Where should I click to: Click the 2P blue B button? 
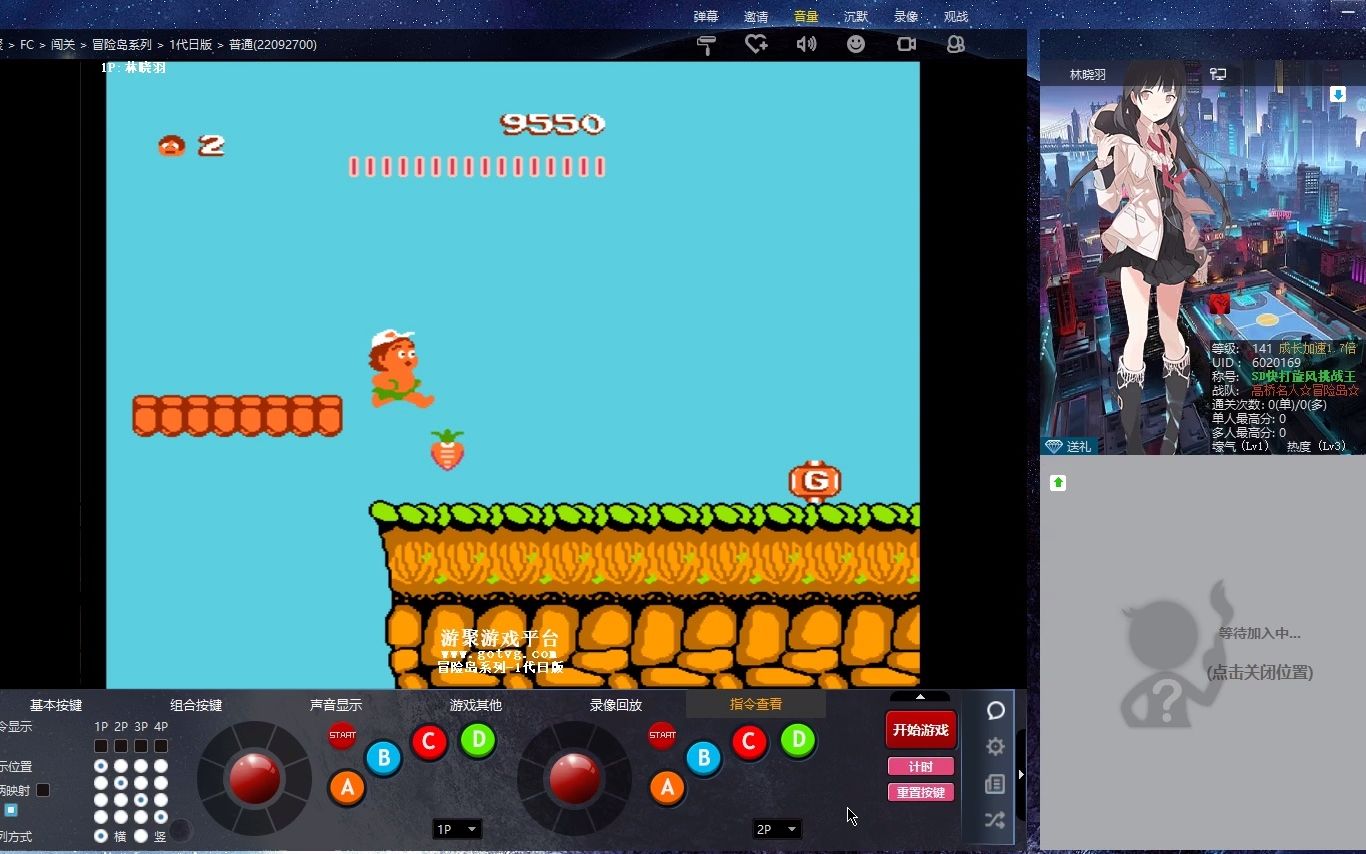click(703, 758)
